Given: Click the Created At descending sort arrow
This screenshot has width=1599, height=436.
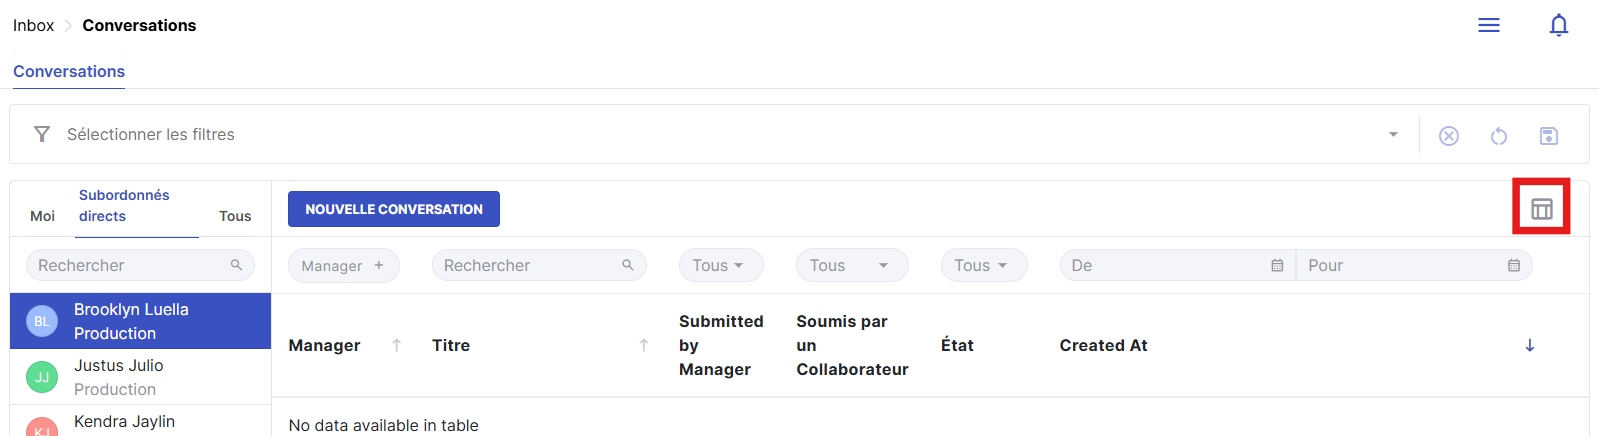Looking at the screenshot, I should coord(1529,346).
